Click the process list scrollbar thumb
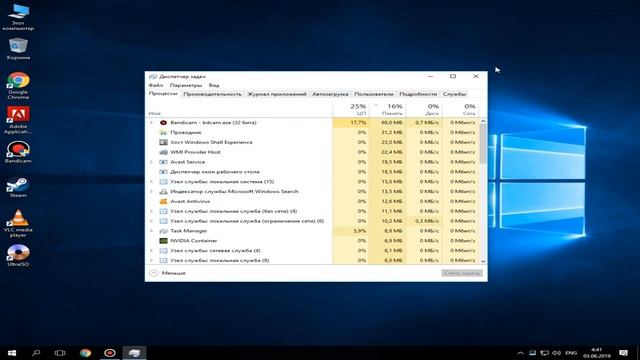This screenshot has height=360, width=640. click(483, 144)
